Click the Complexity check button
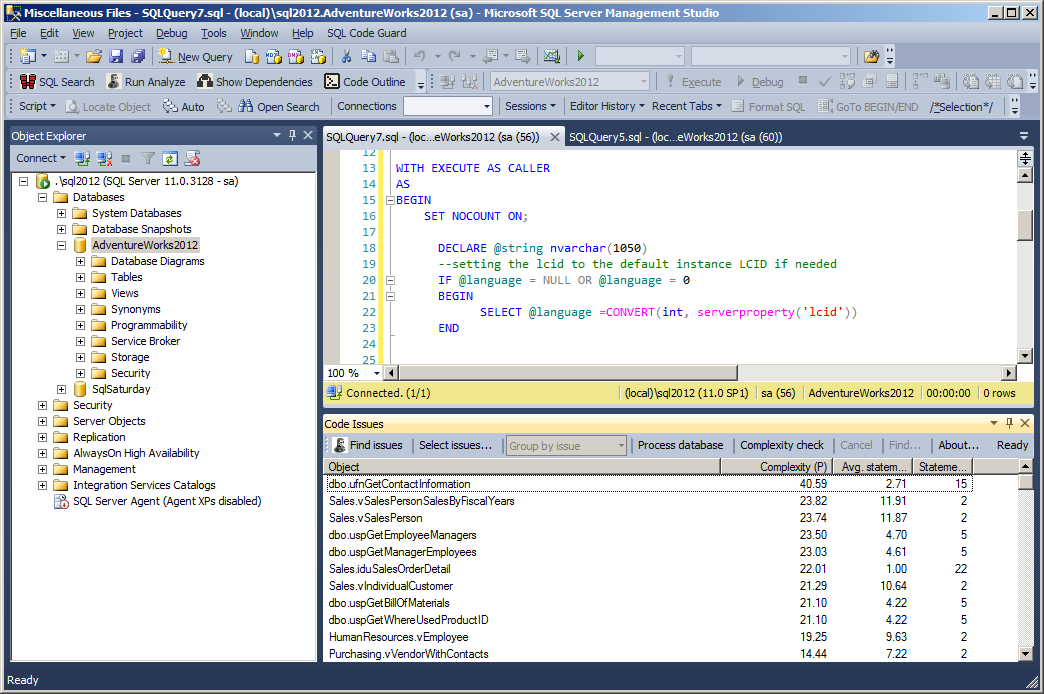The height and width of the screenshot is (694, 1044). click(782, 445)
